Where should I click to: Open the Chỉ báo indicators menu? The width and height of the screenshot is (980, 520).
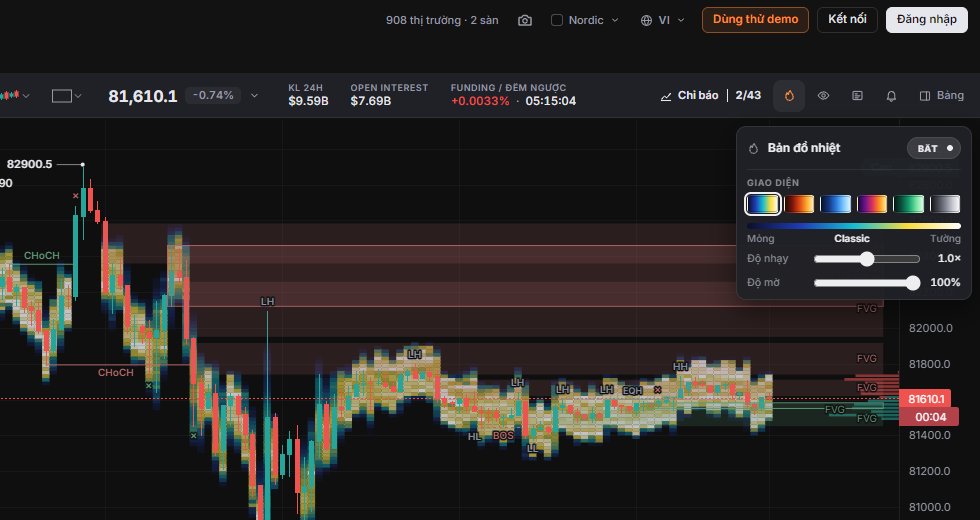point(689,96)
